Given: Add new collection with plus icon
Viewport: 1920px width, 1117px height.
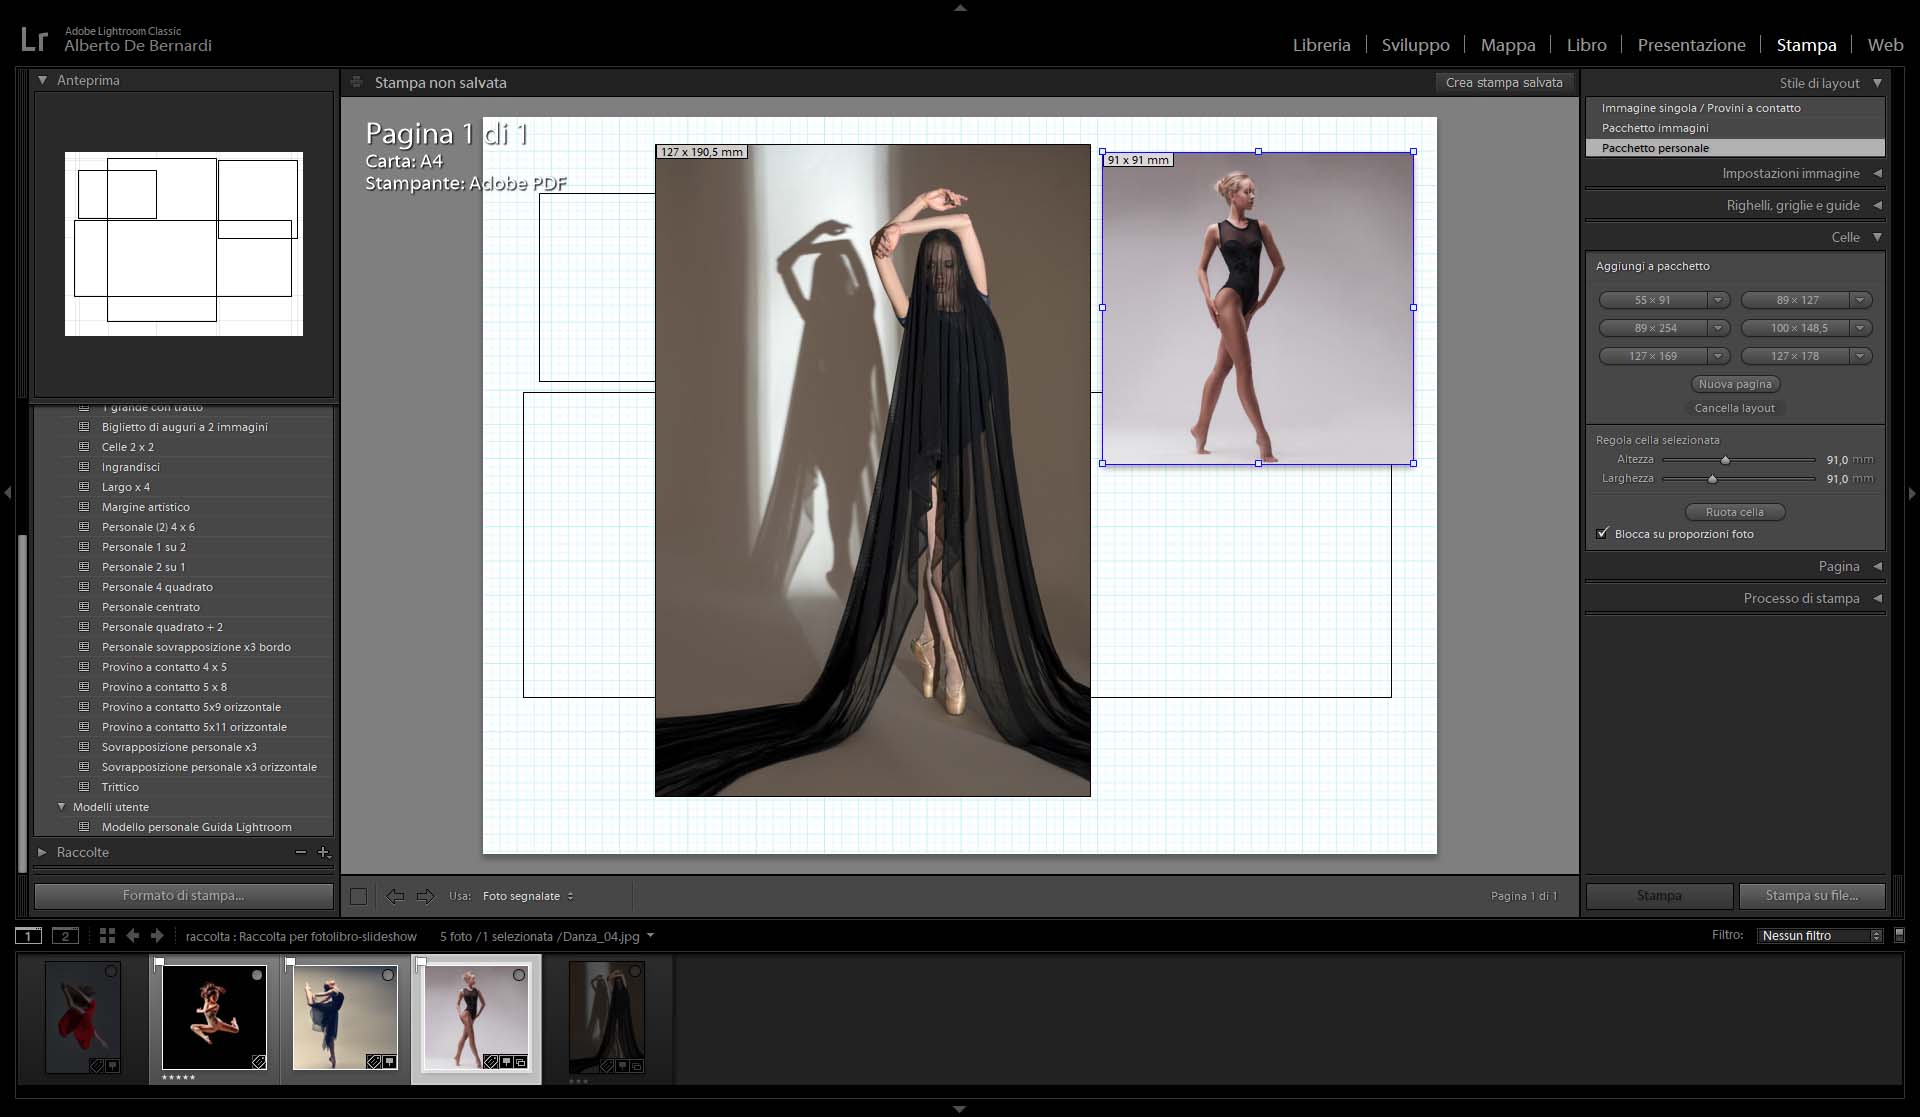Looking at the screenshot, I should pos(323,852).
